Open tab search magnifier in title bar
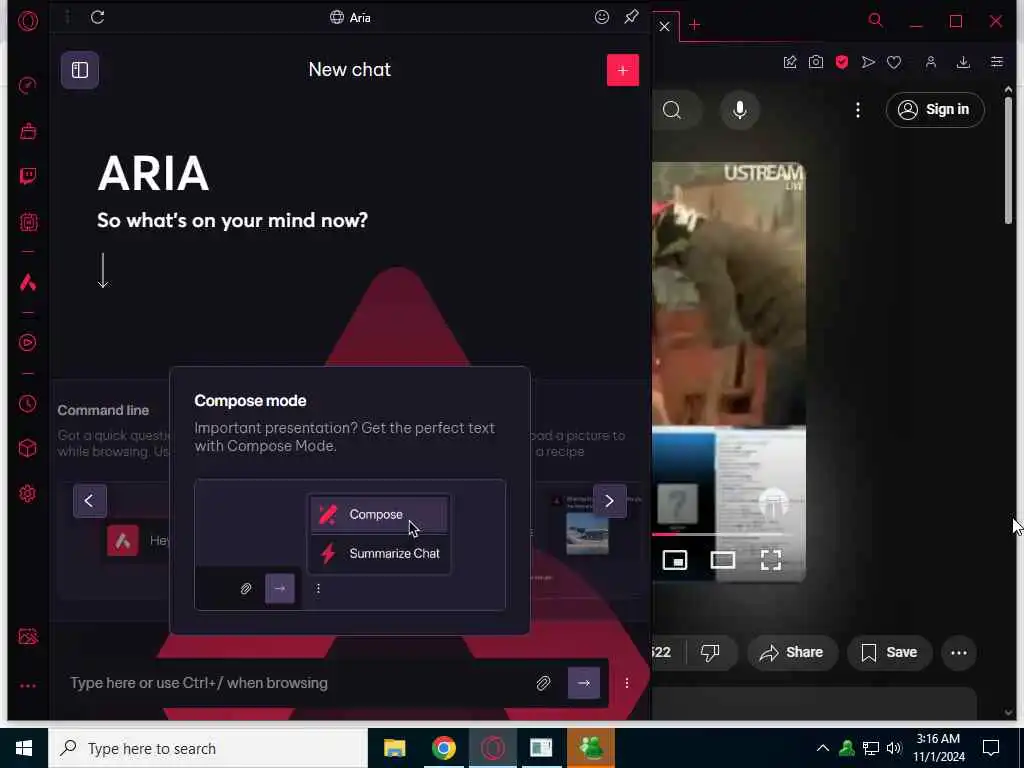Image resolution: width=1024 pixels, height=768 pixels. pos(876,20)
